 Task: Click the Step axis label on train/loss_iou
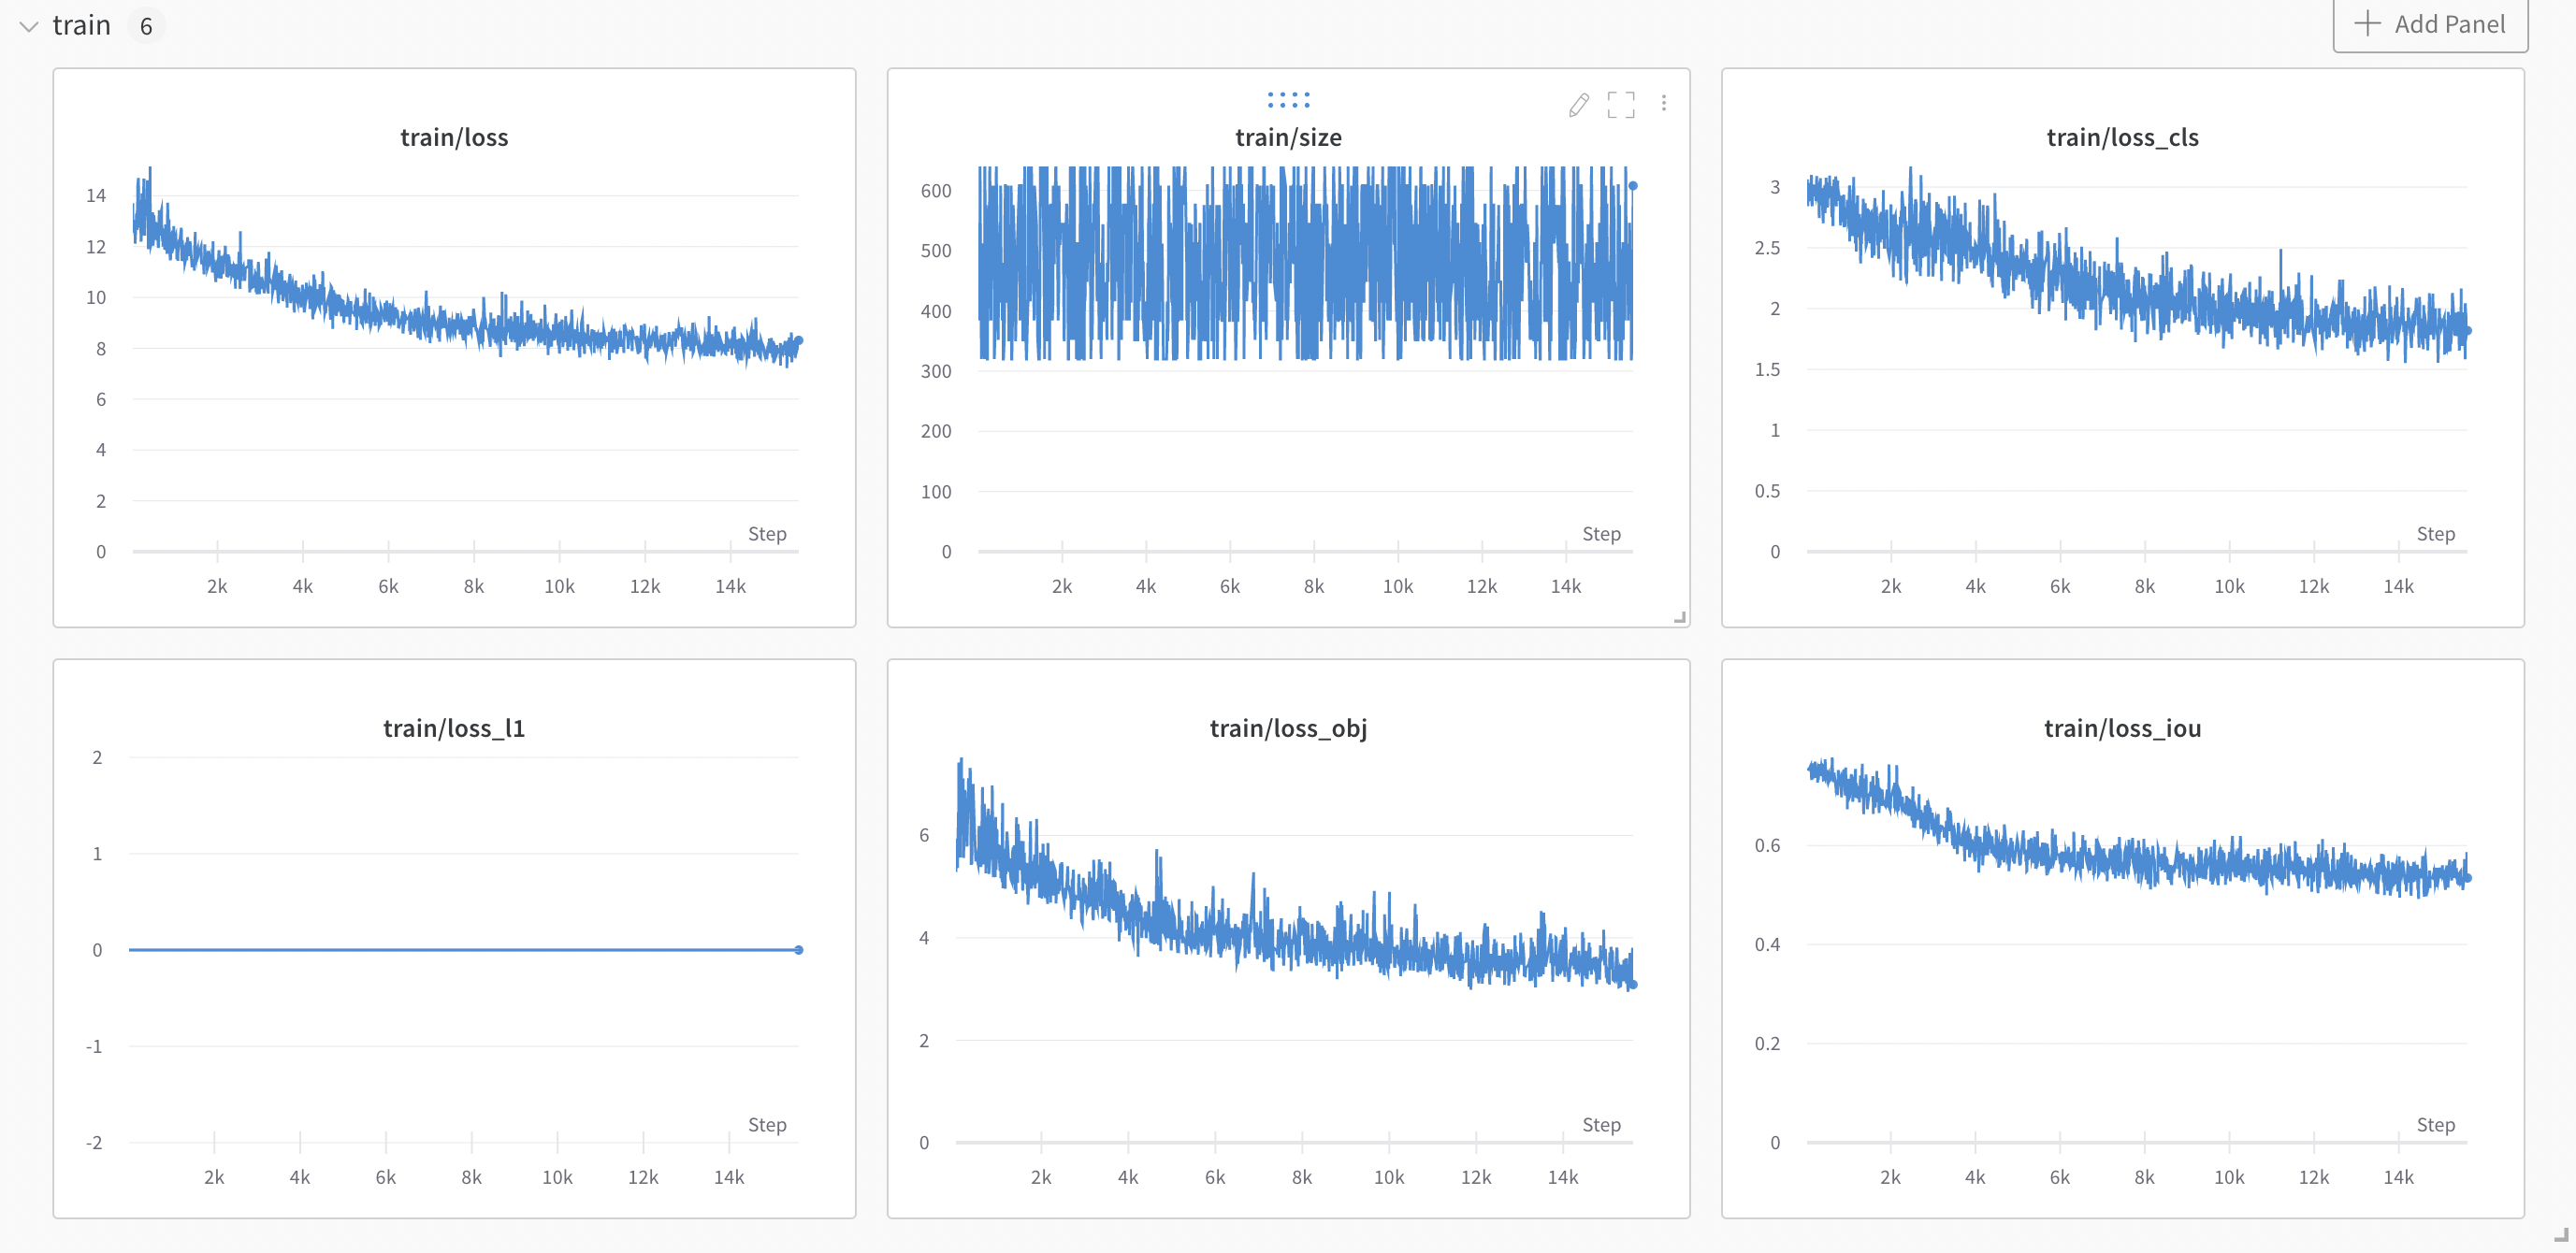tap(2438, 1124)
